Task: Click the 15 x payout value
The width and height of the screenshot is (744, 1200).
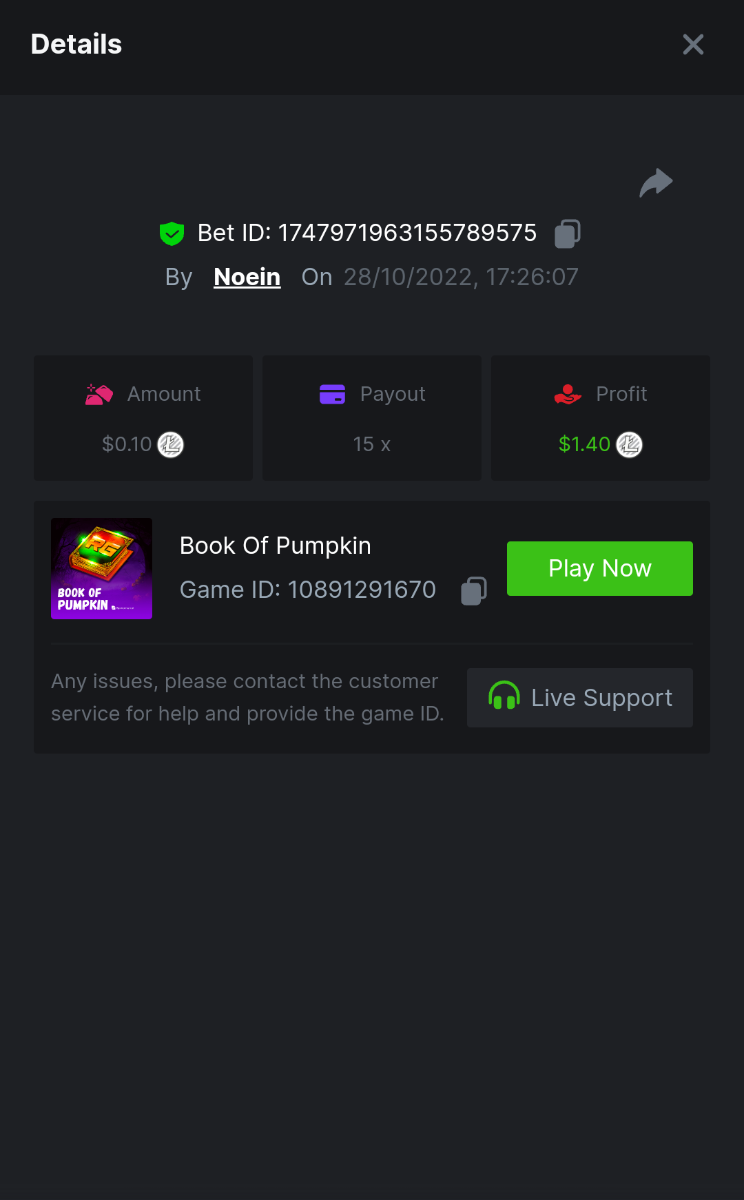Action: click(372, 444)
